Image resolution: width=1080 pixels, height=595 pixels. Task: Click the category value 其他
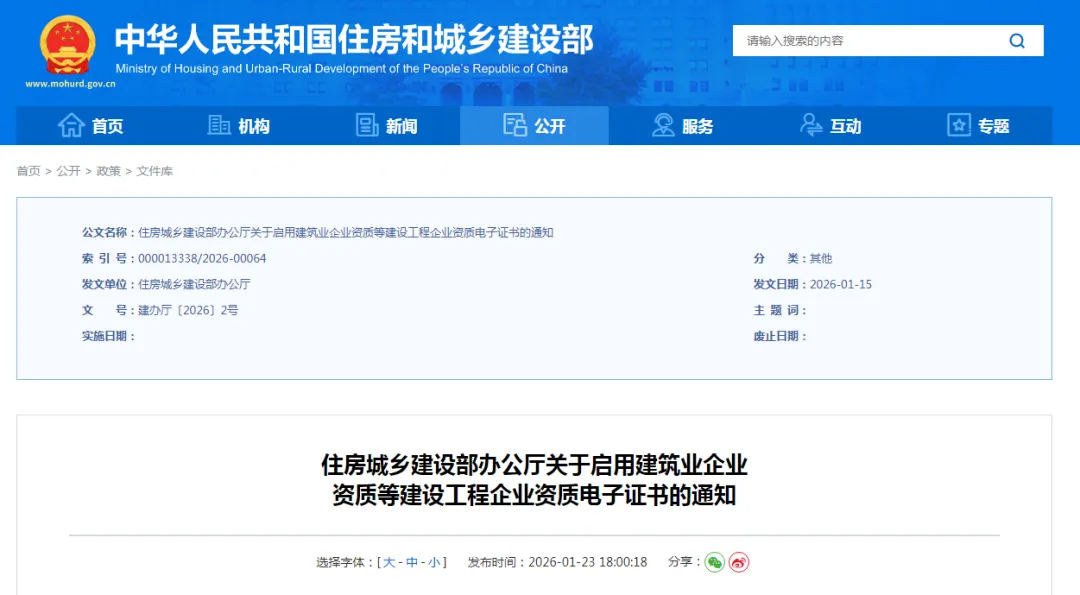click(820, 258)
